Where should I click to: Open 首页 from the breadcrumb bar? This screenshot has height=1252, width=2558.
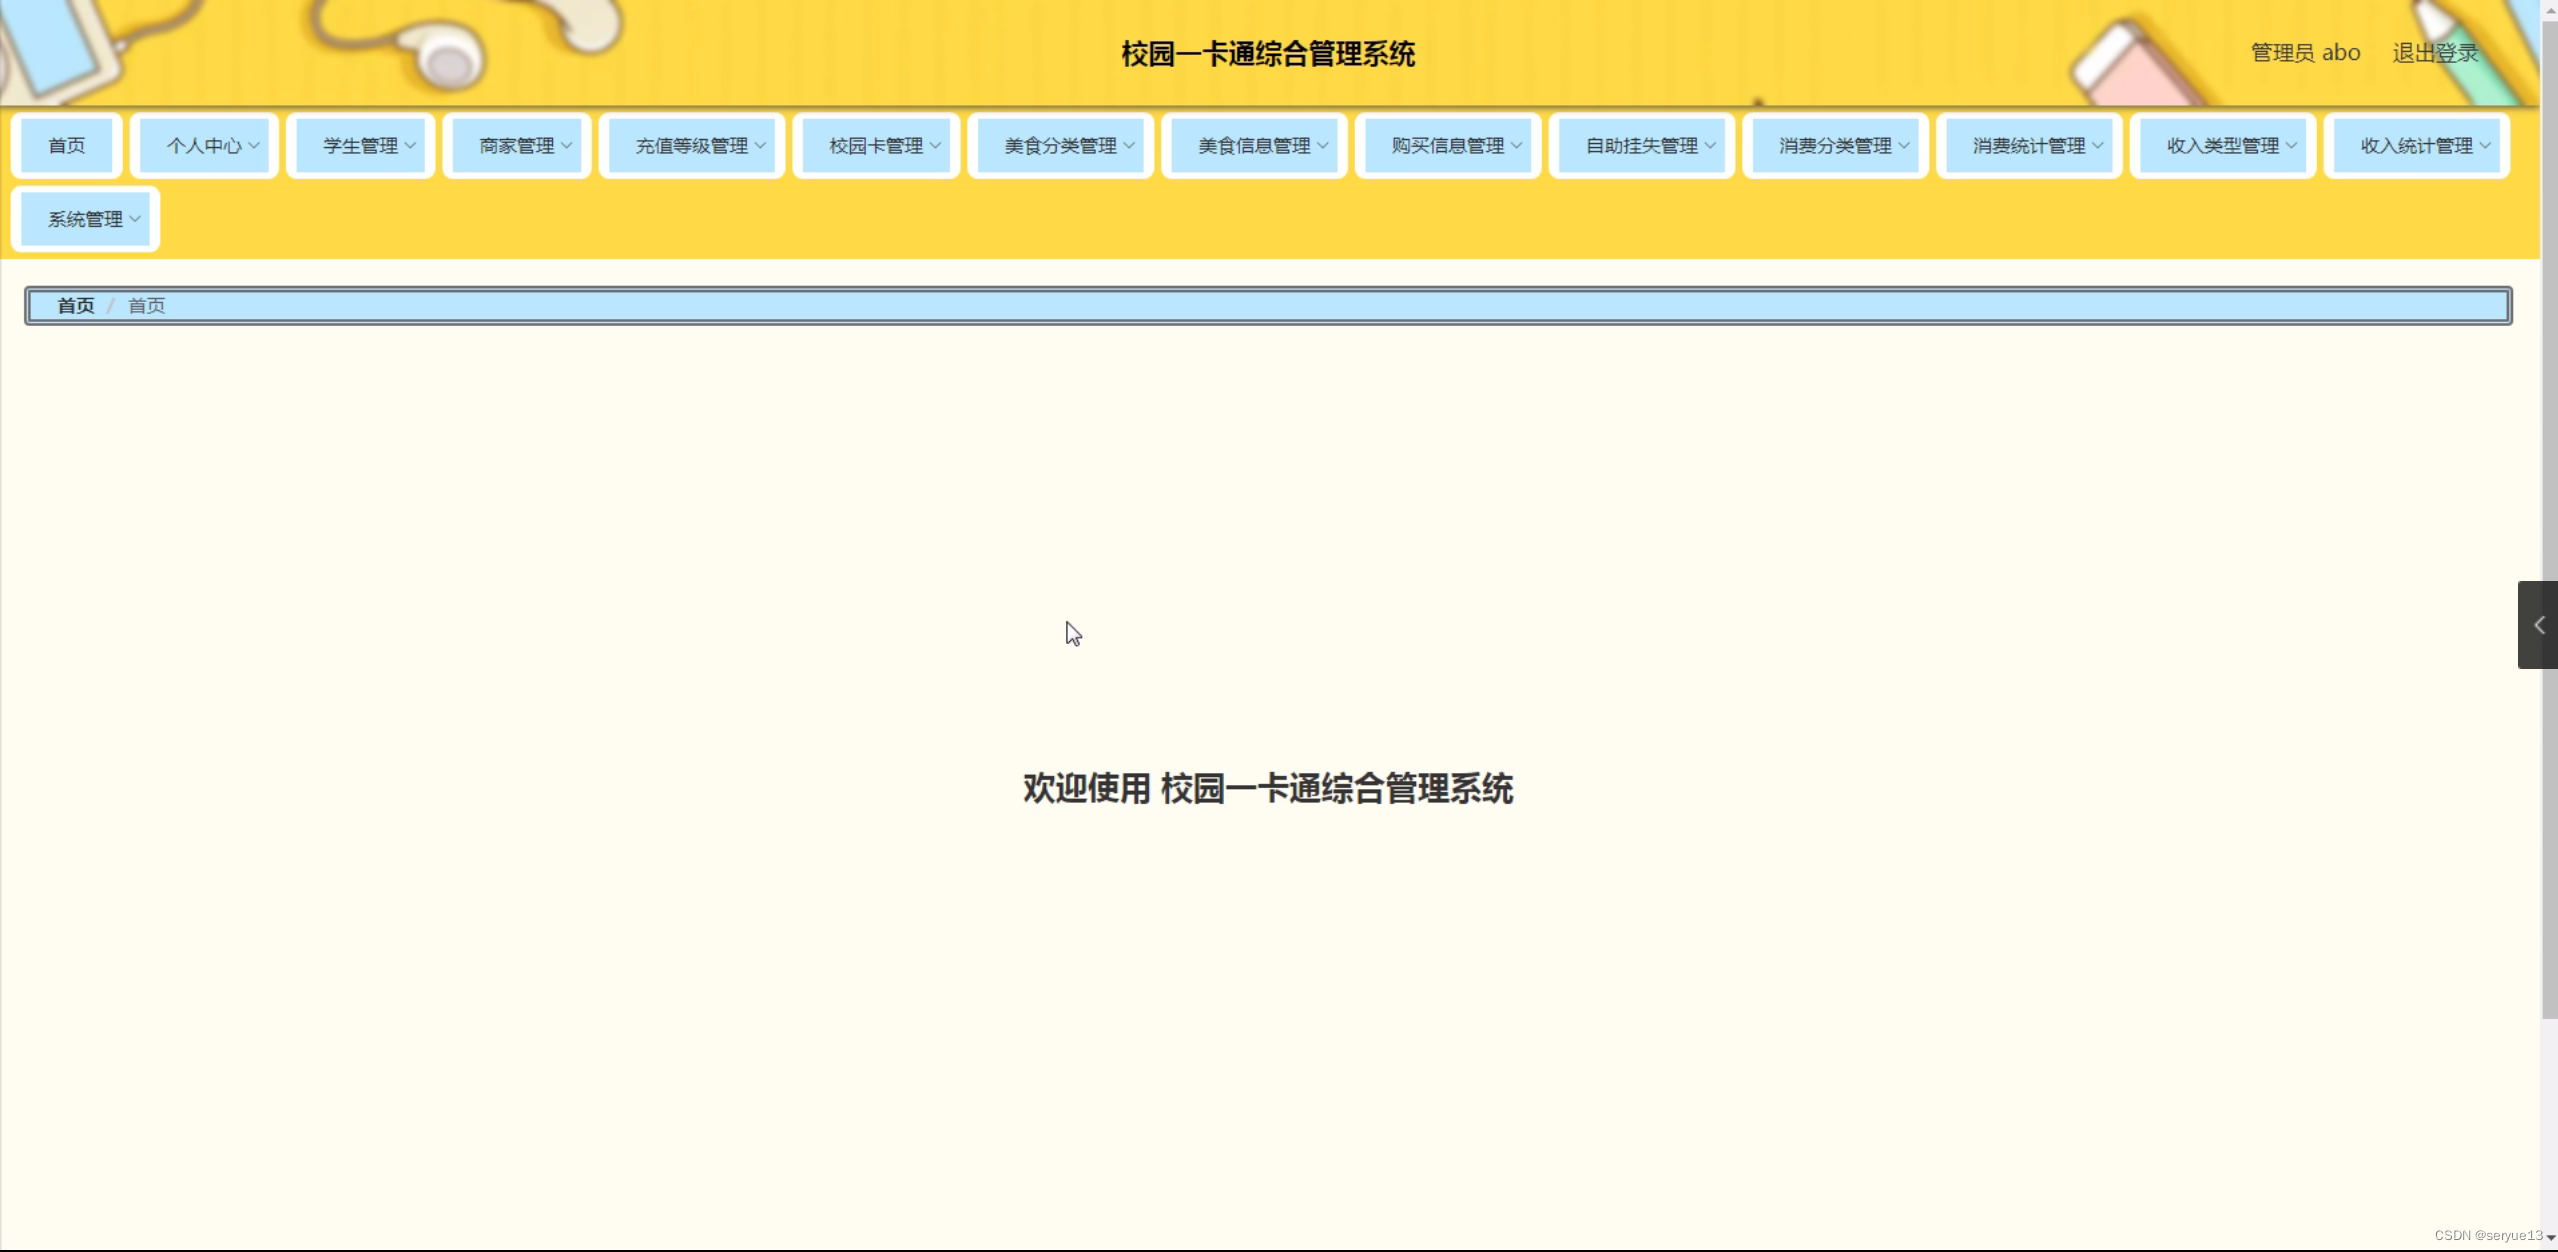tap(75, 305)
